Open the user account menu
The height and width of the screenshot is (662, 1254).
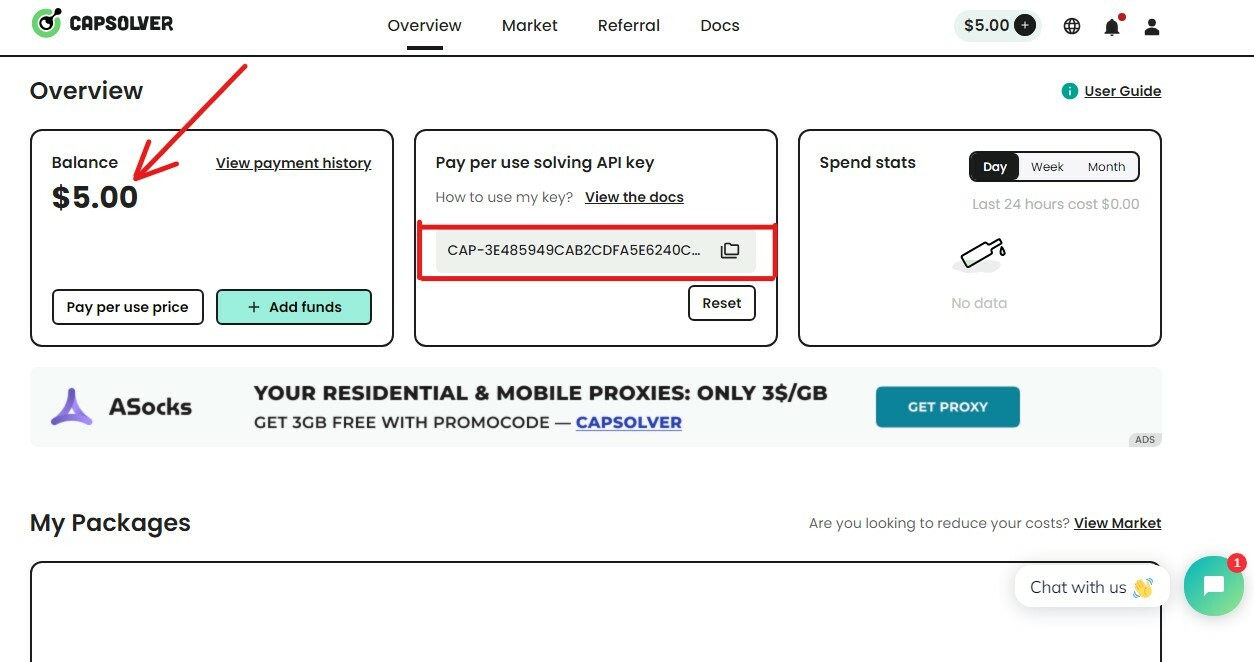[x=1152, y=27]
